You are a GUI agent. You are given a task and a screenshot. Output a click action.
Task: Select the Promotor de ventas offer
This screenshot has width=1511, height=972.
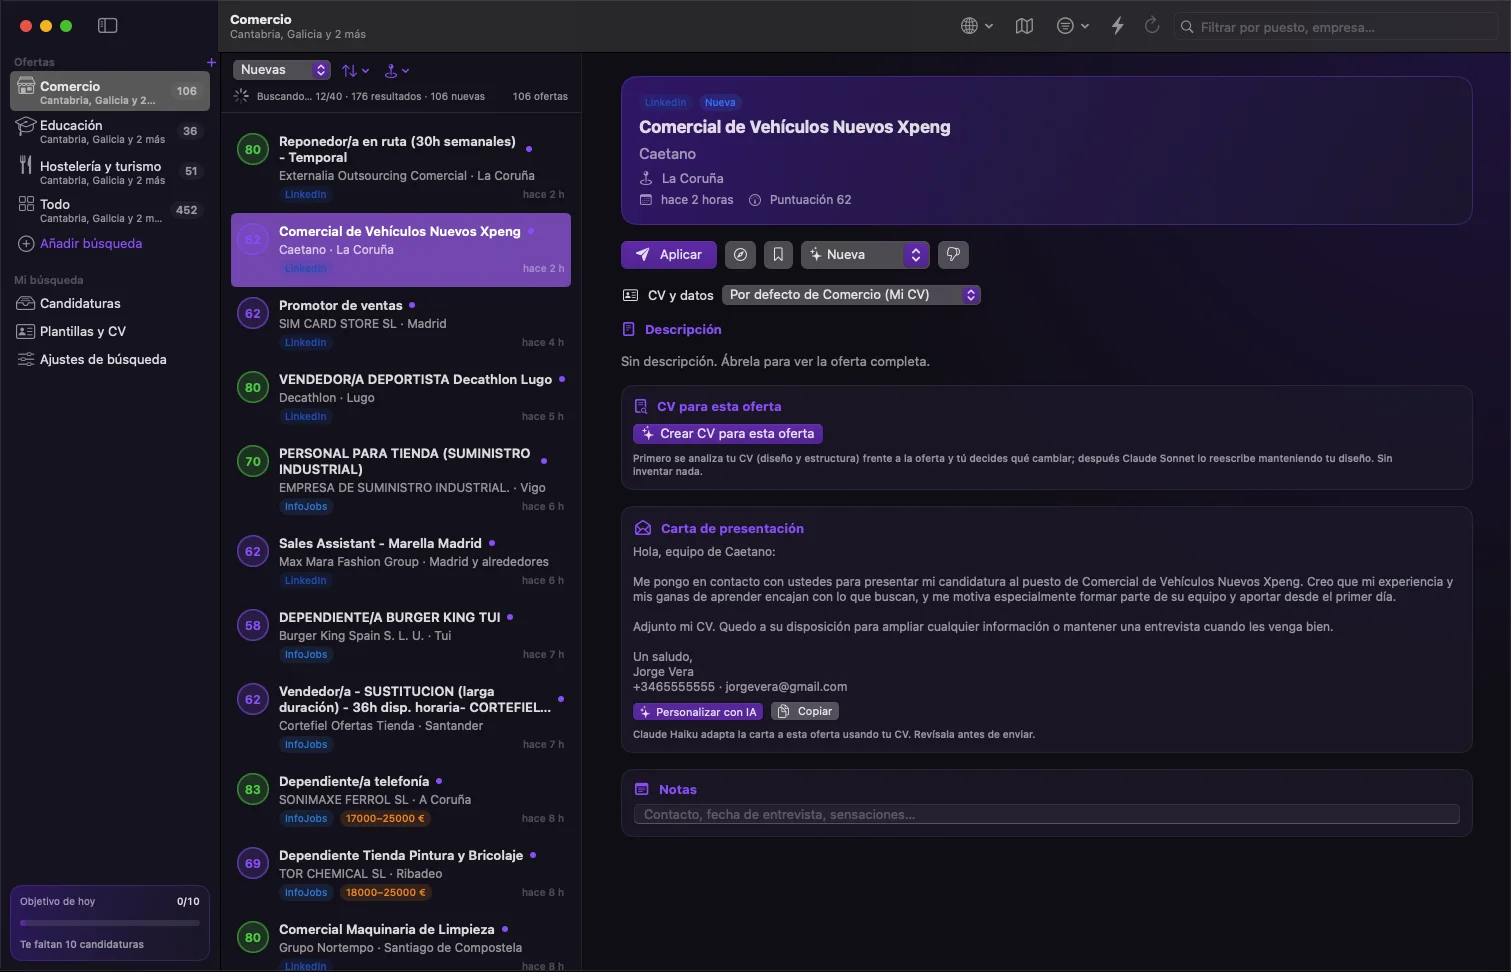[x=401, y=324]
